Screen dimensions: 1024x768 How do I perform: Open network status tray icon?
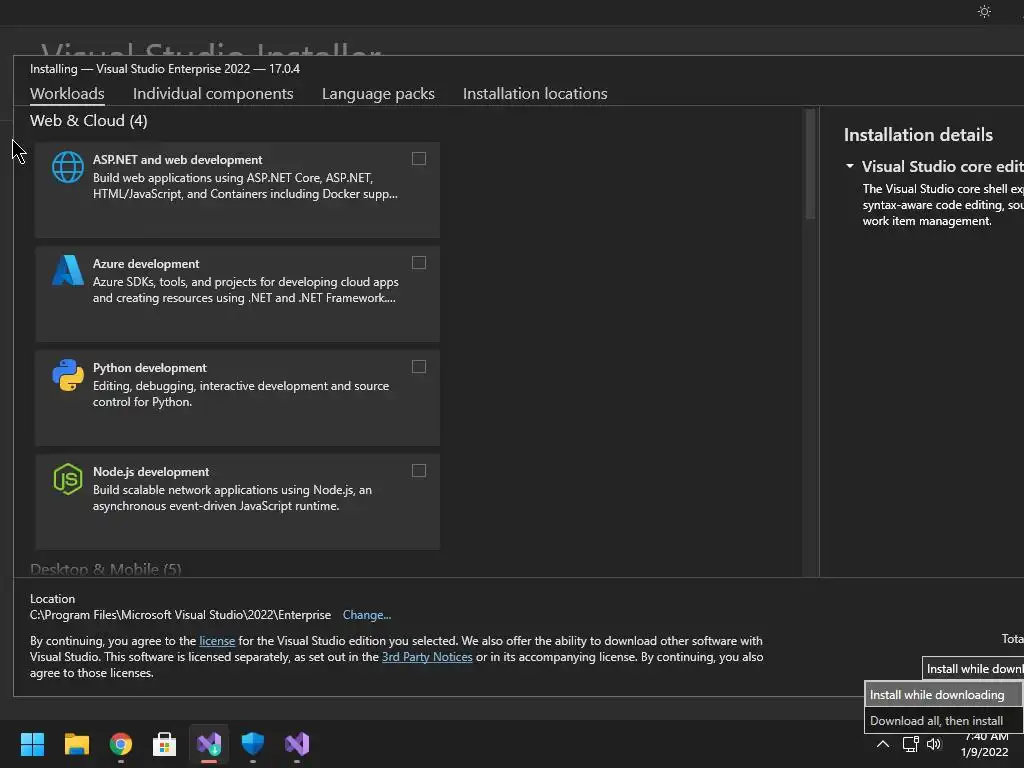tap(910, 744)
